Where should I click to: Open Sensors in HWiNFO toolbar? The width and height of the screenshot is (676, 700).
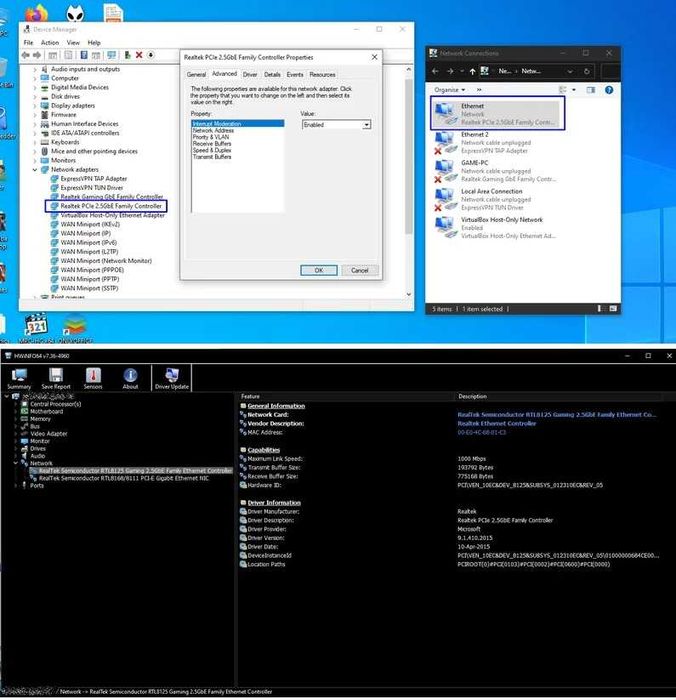(93, 379)
